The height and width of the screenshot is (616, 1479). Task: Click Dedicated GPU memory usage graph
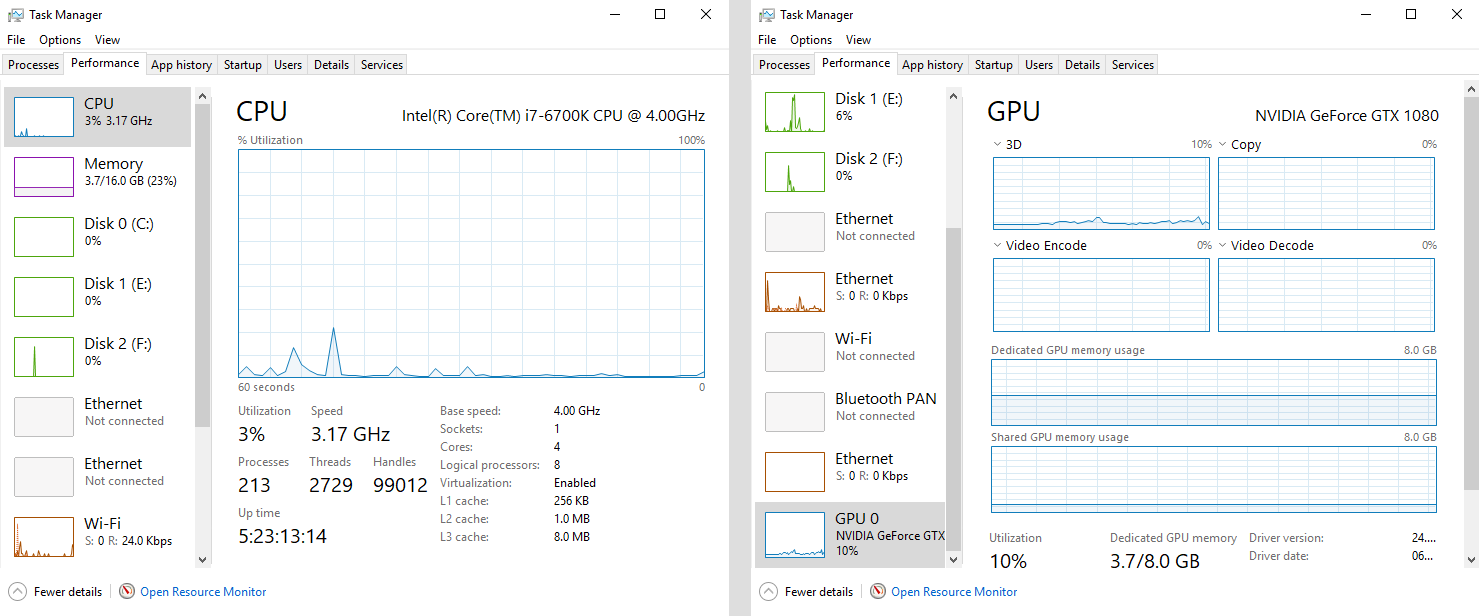(1214, 392)
